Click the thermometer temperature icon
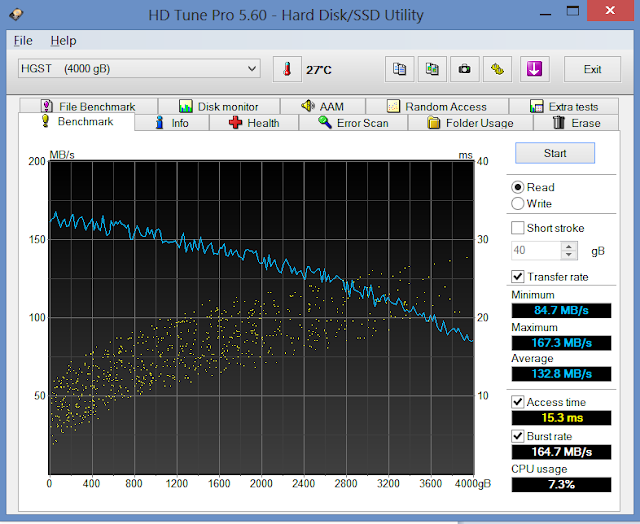 tap(288, 69)
